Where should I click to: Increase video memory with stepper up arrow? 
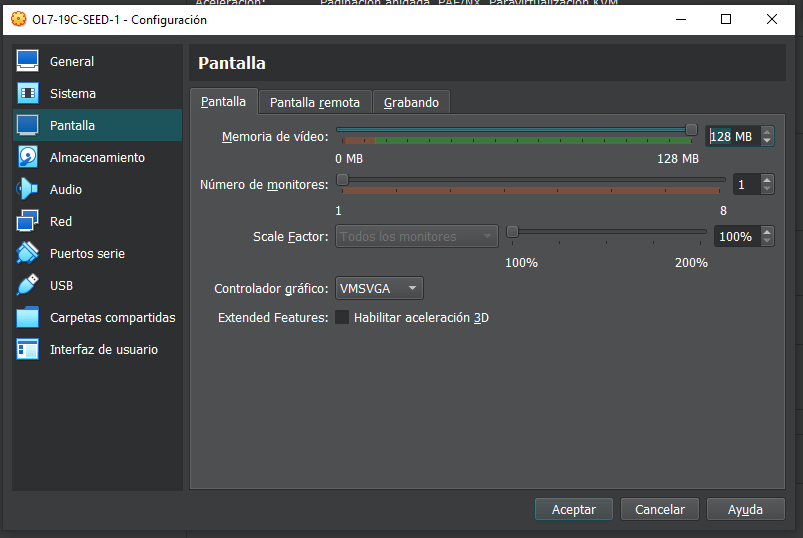pos(767,131)
